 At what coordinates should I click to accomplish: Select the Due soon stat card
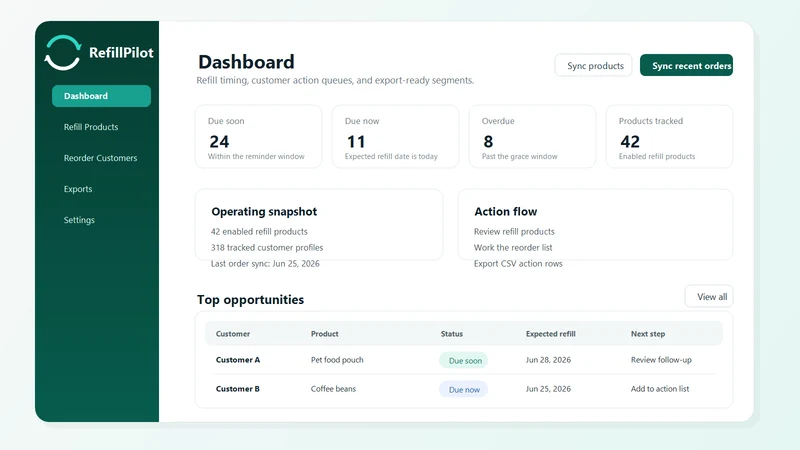click(x=259, y=137)
